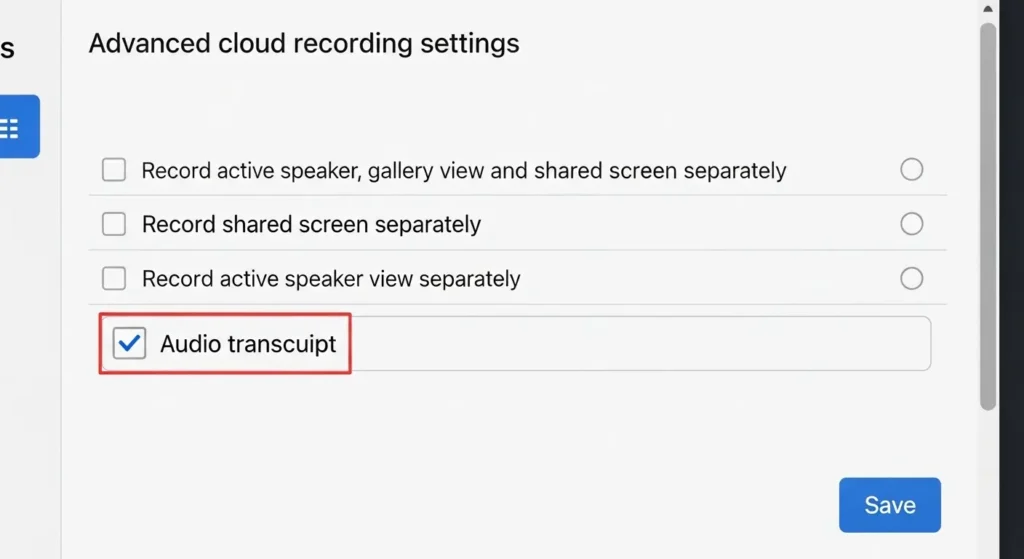
Task: Click the vertical scrollbar thumb
Action: 988,215
